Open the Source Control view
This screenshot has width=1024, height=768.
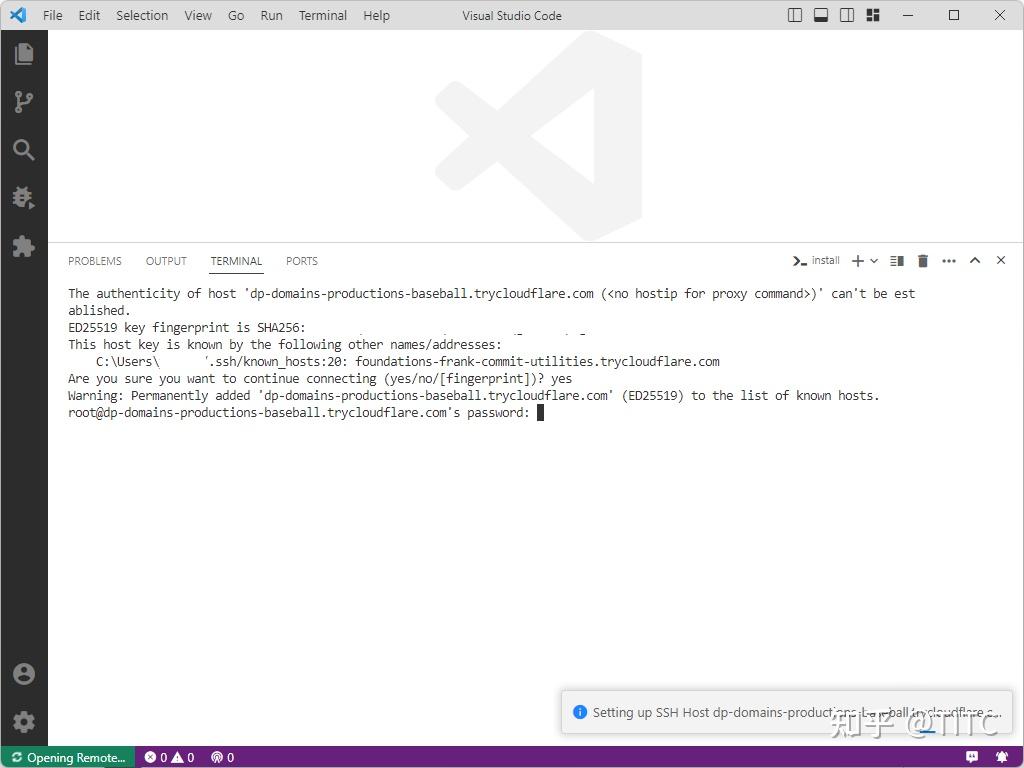click(x=24, y=101)
